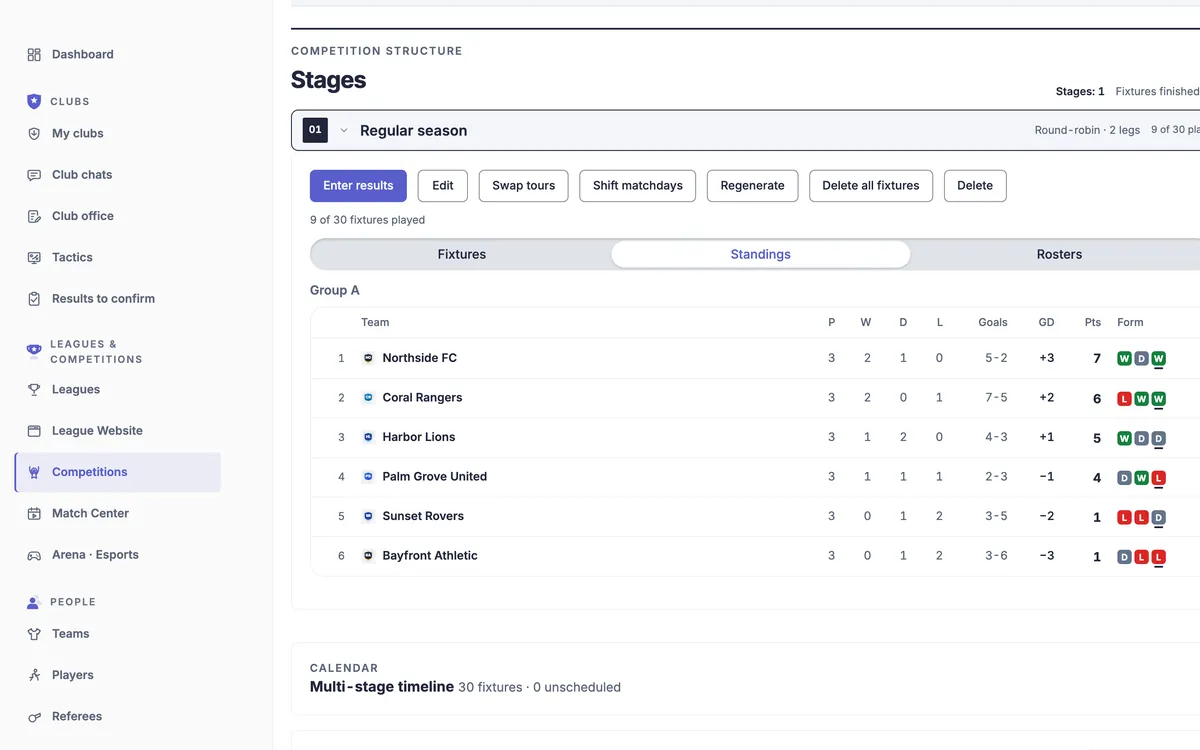This screenshot has height=750, width=1200.
Task: Click the People section person icon
Action: (34, 602)
